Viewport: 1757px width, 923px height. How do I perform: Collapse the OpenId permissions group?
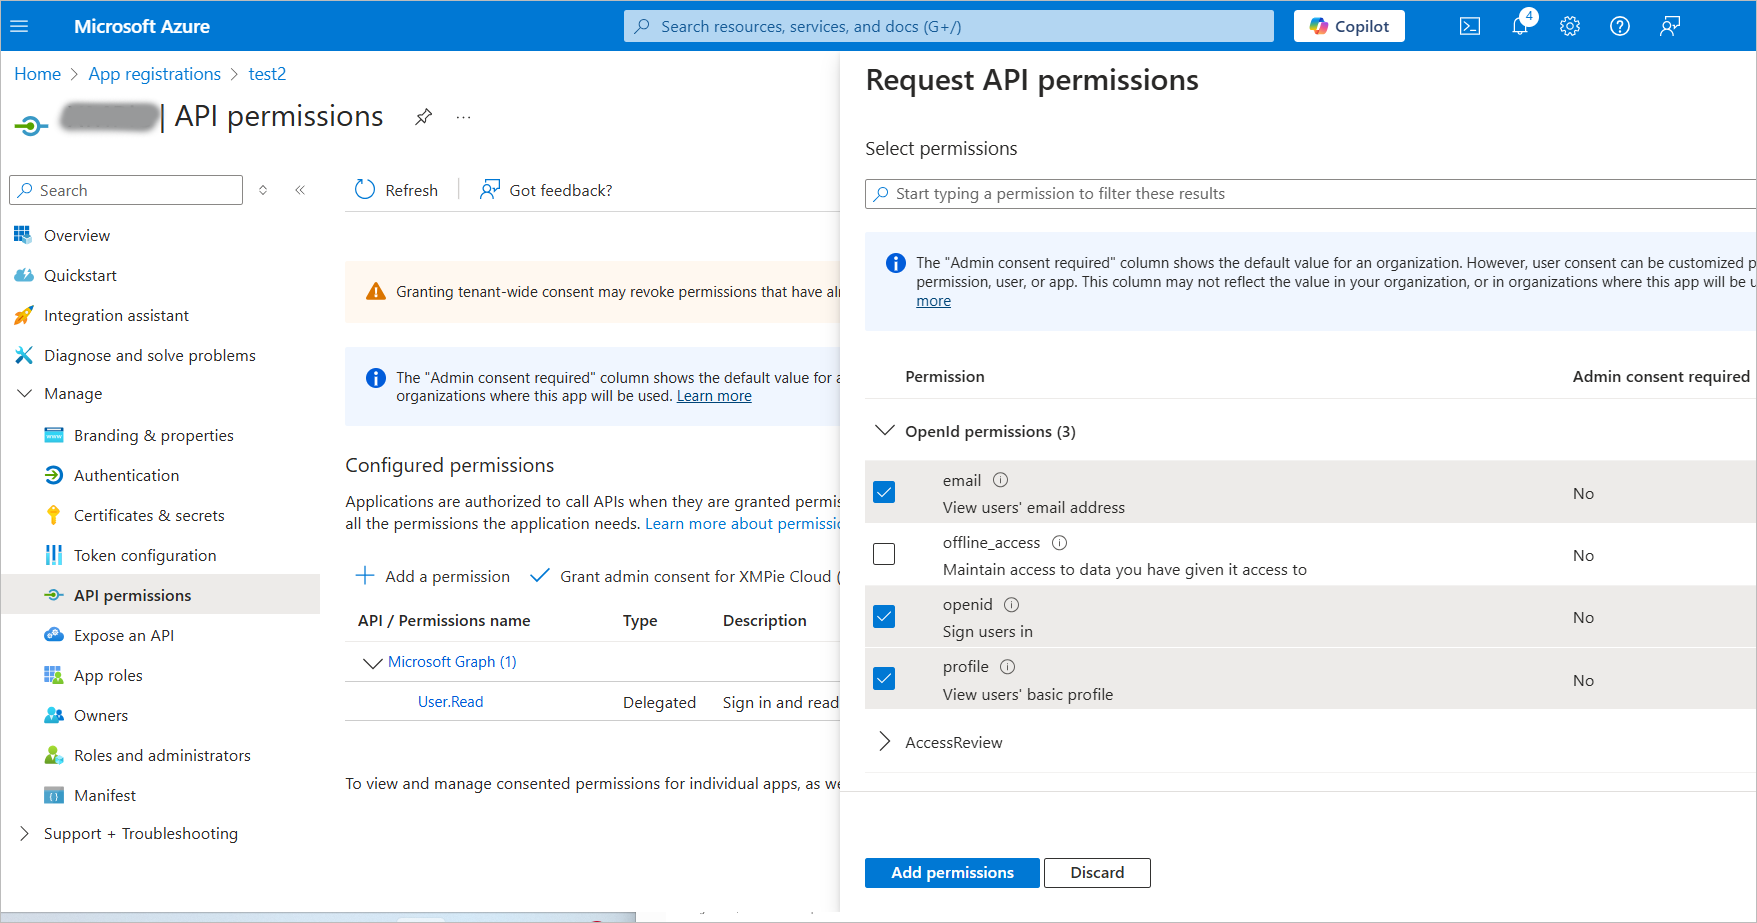coord(885,431)
